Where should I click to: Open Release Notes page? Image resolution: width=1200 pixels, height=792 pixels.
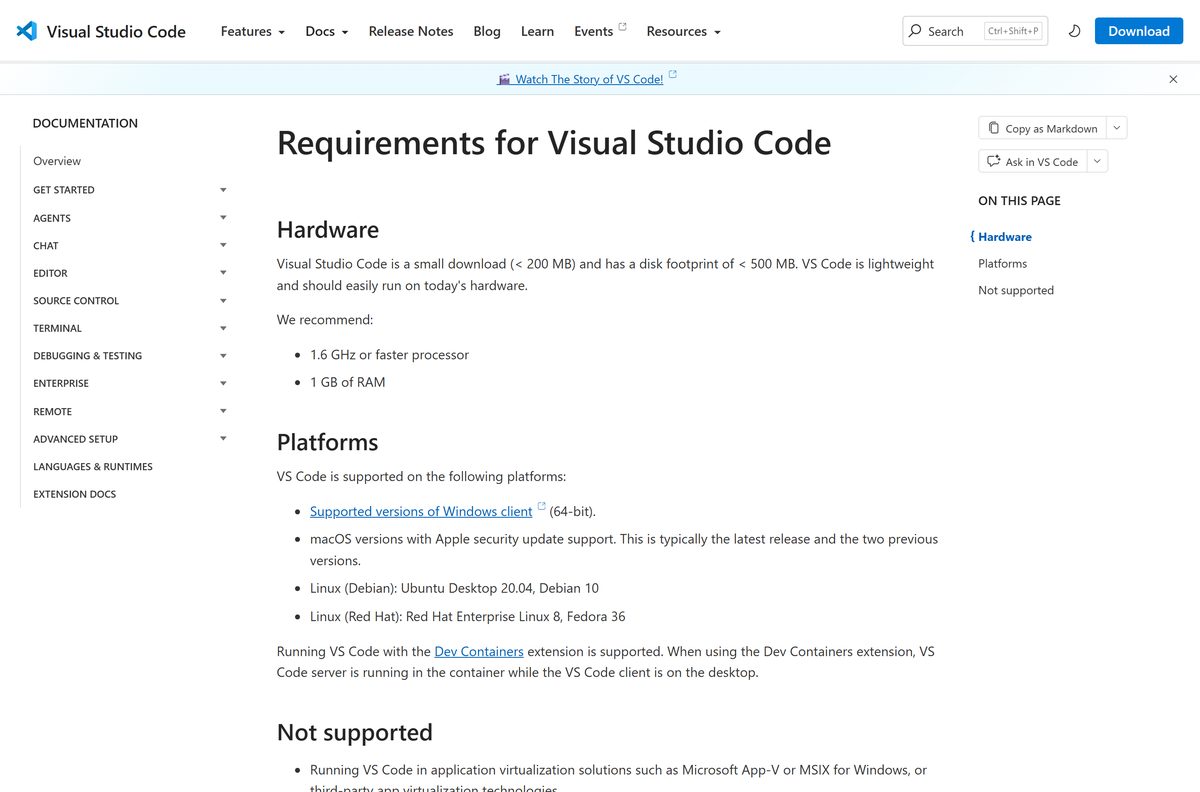[411, 31]
